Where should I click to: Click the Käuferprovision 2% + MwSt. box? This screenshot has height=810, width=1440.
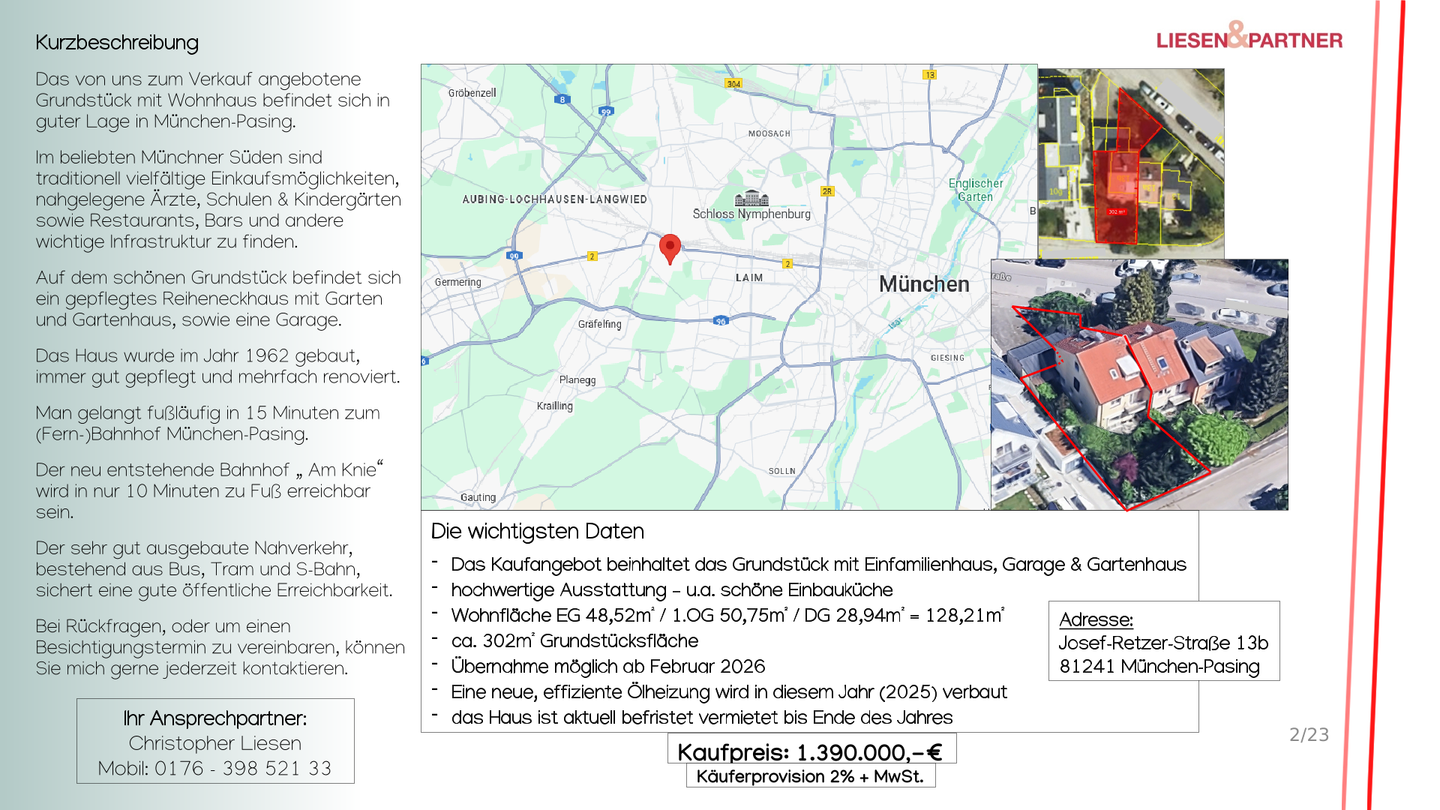tap(810, 776)
